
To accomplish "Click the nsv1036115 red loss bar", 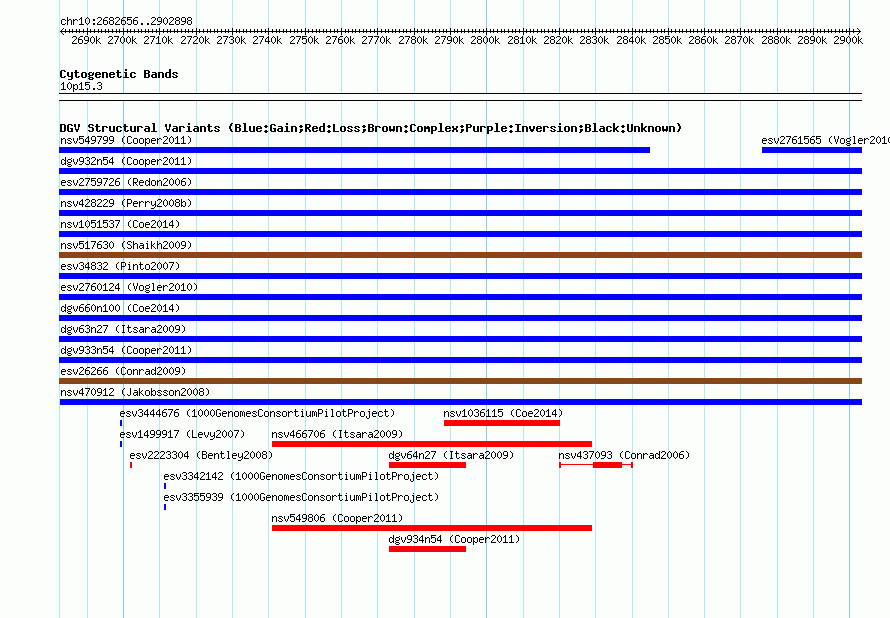I will click(502, 423).
